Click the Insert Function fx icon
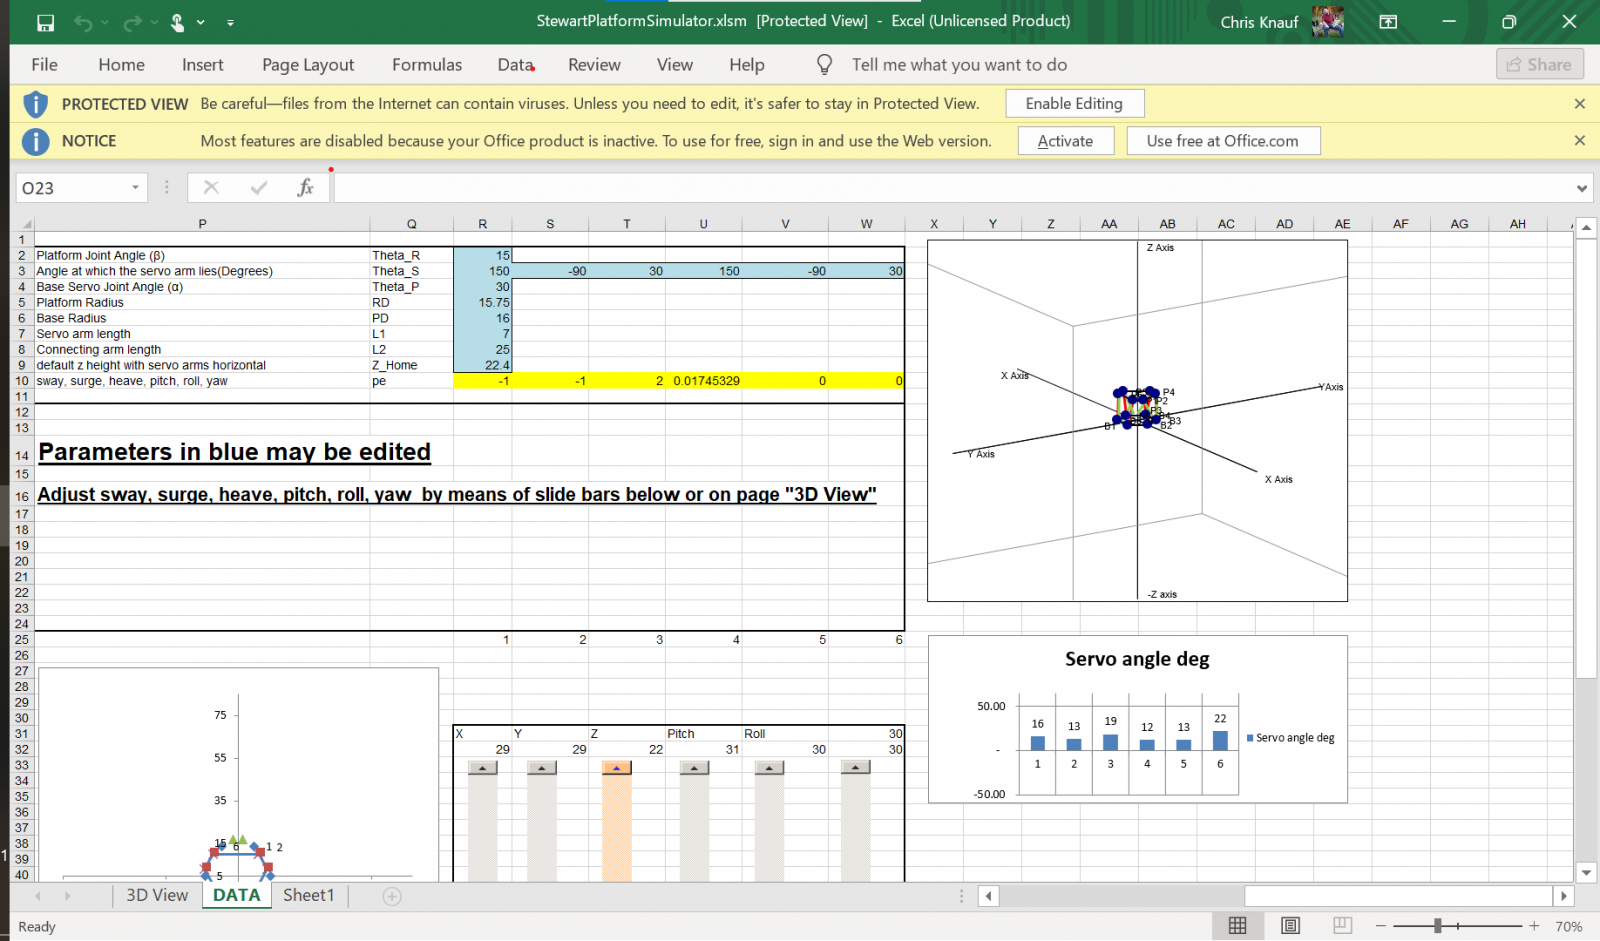Image resolution: width=1600 pixels, height=941 pixels. pos(306,188)
